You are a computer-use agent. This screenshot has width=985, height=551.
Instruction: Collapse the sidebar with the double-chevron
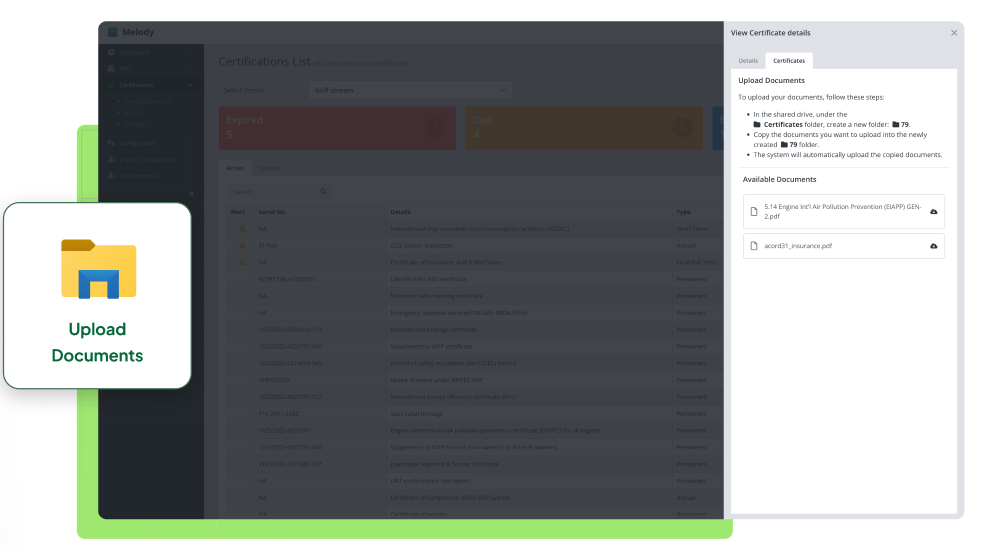click(x=191, y=194)
